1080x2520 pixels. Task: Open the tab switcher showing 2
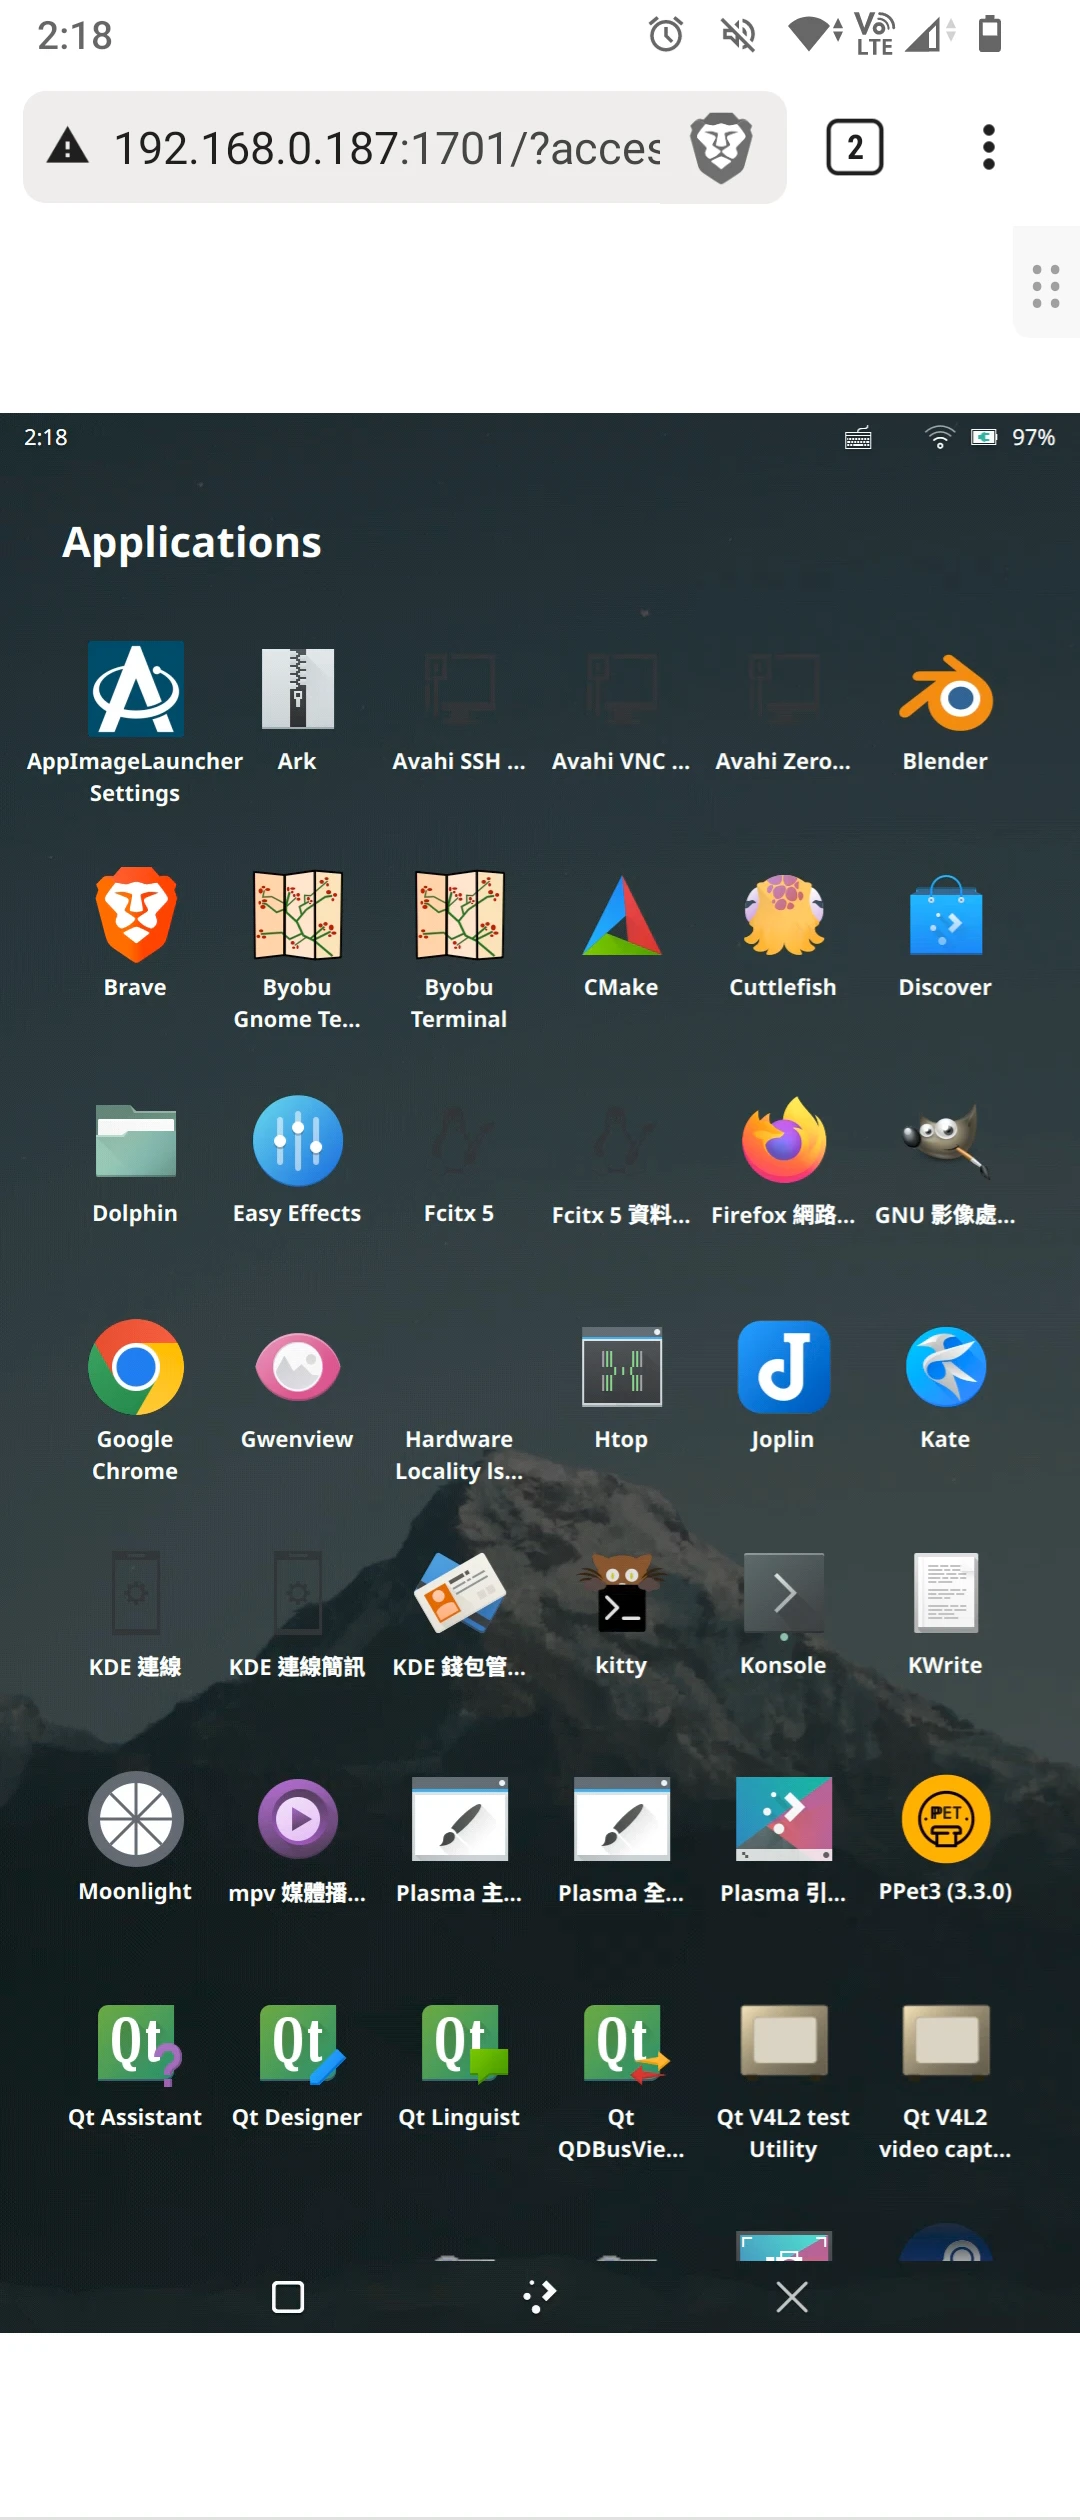click(x=855, y=148)
